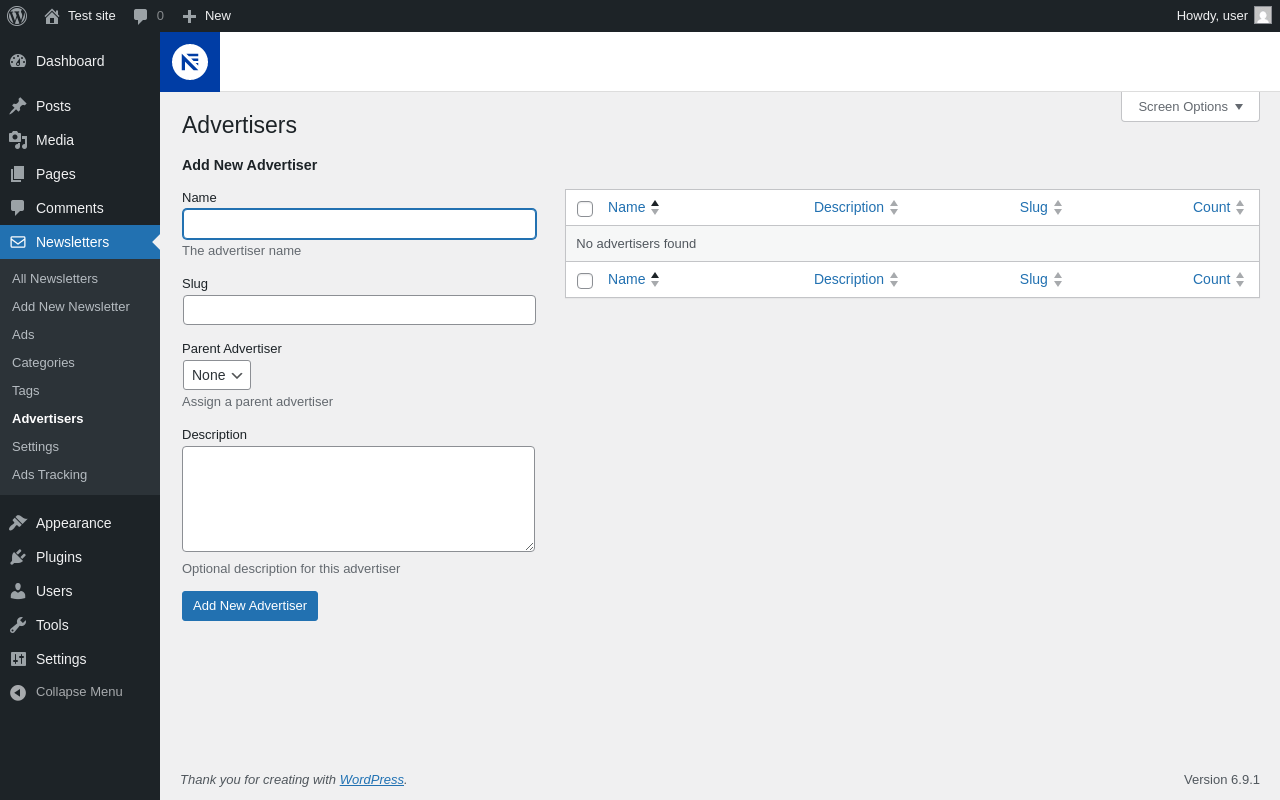Viewport: 1280px width, 800px height.
Task: Focus the Slug input field
Action: (x=359, y=310)
